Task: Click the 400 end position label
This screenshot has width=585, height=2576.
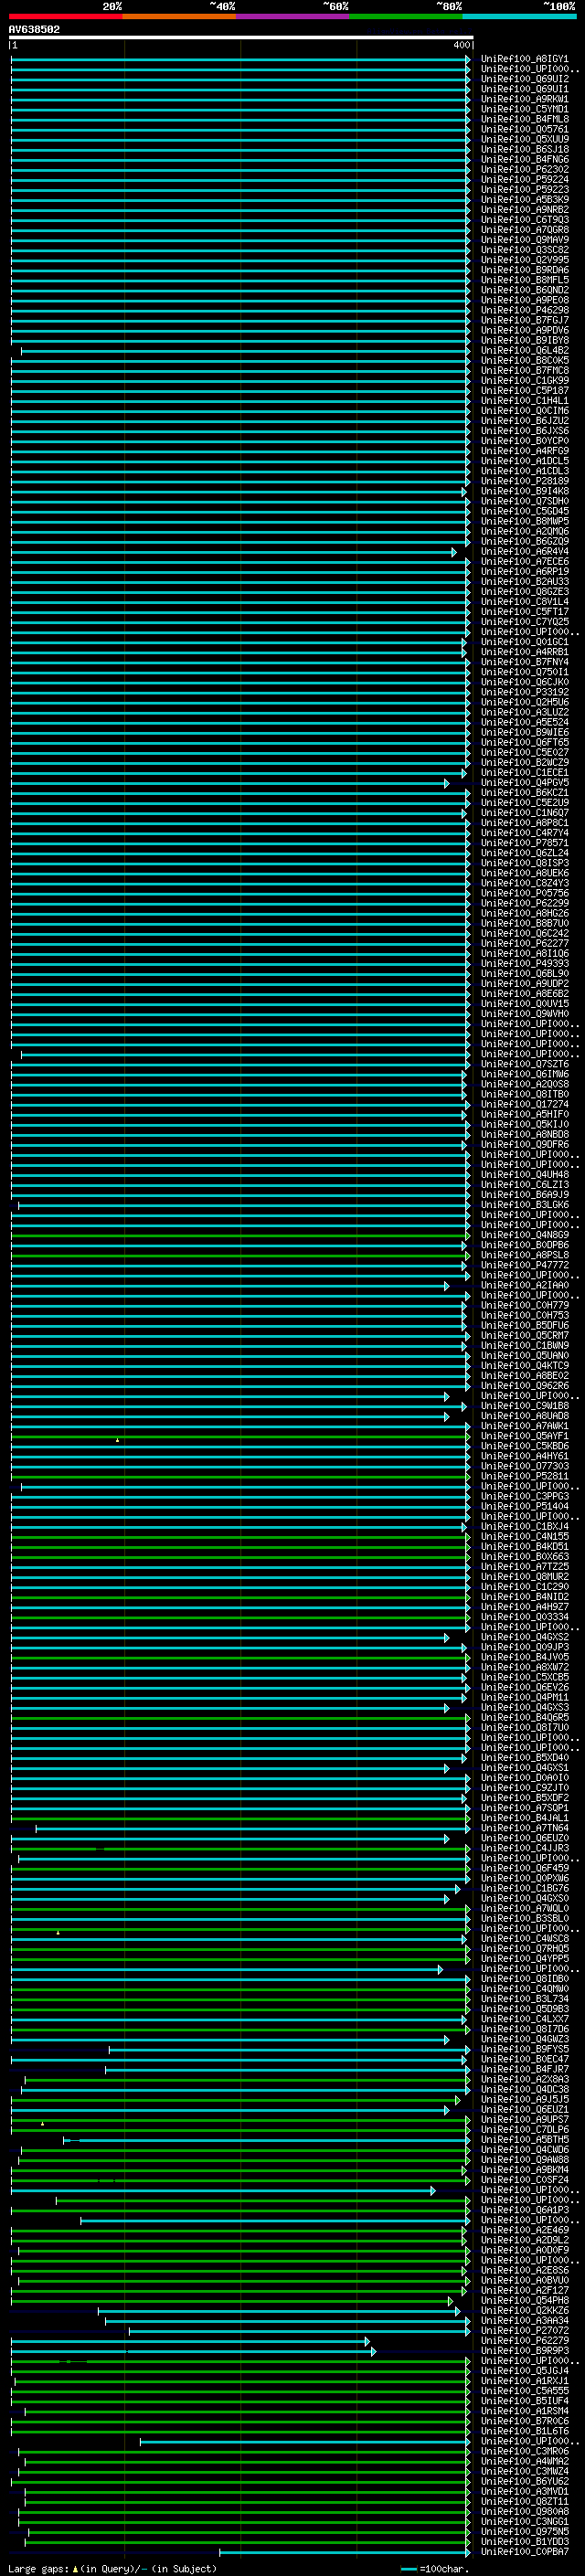Action: pos(461,45)
